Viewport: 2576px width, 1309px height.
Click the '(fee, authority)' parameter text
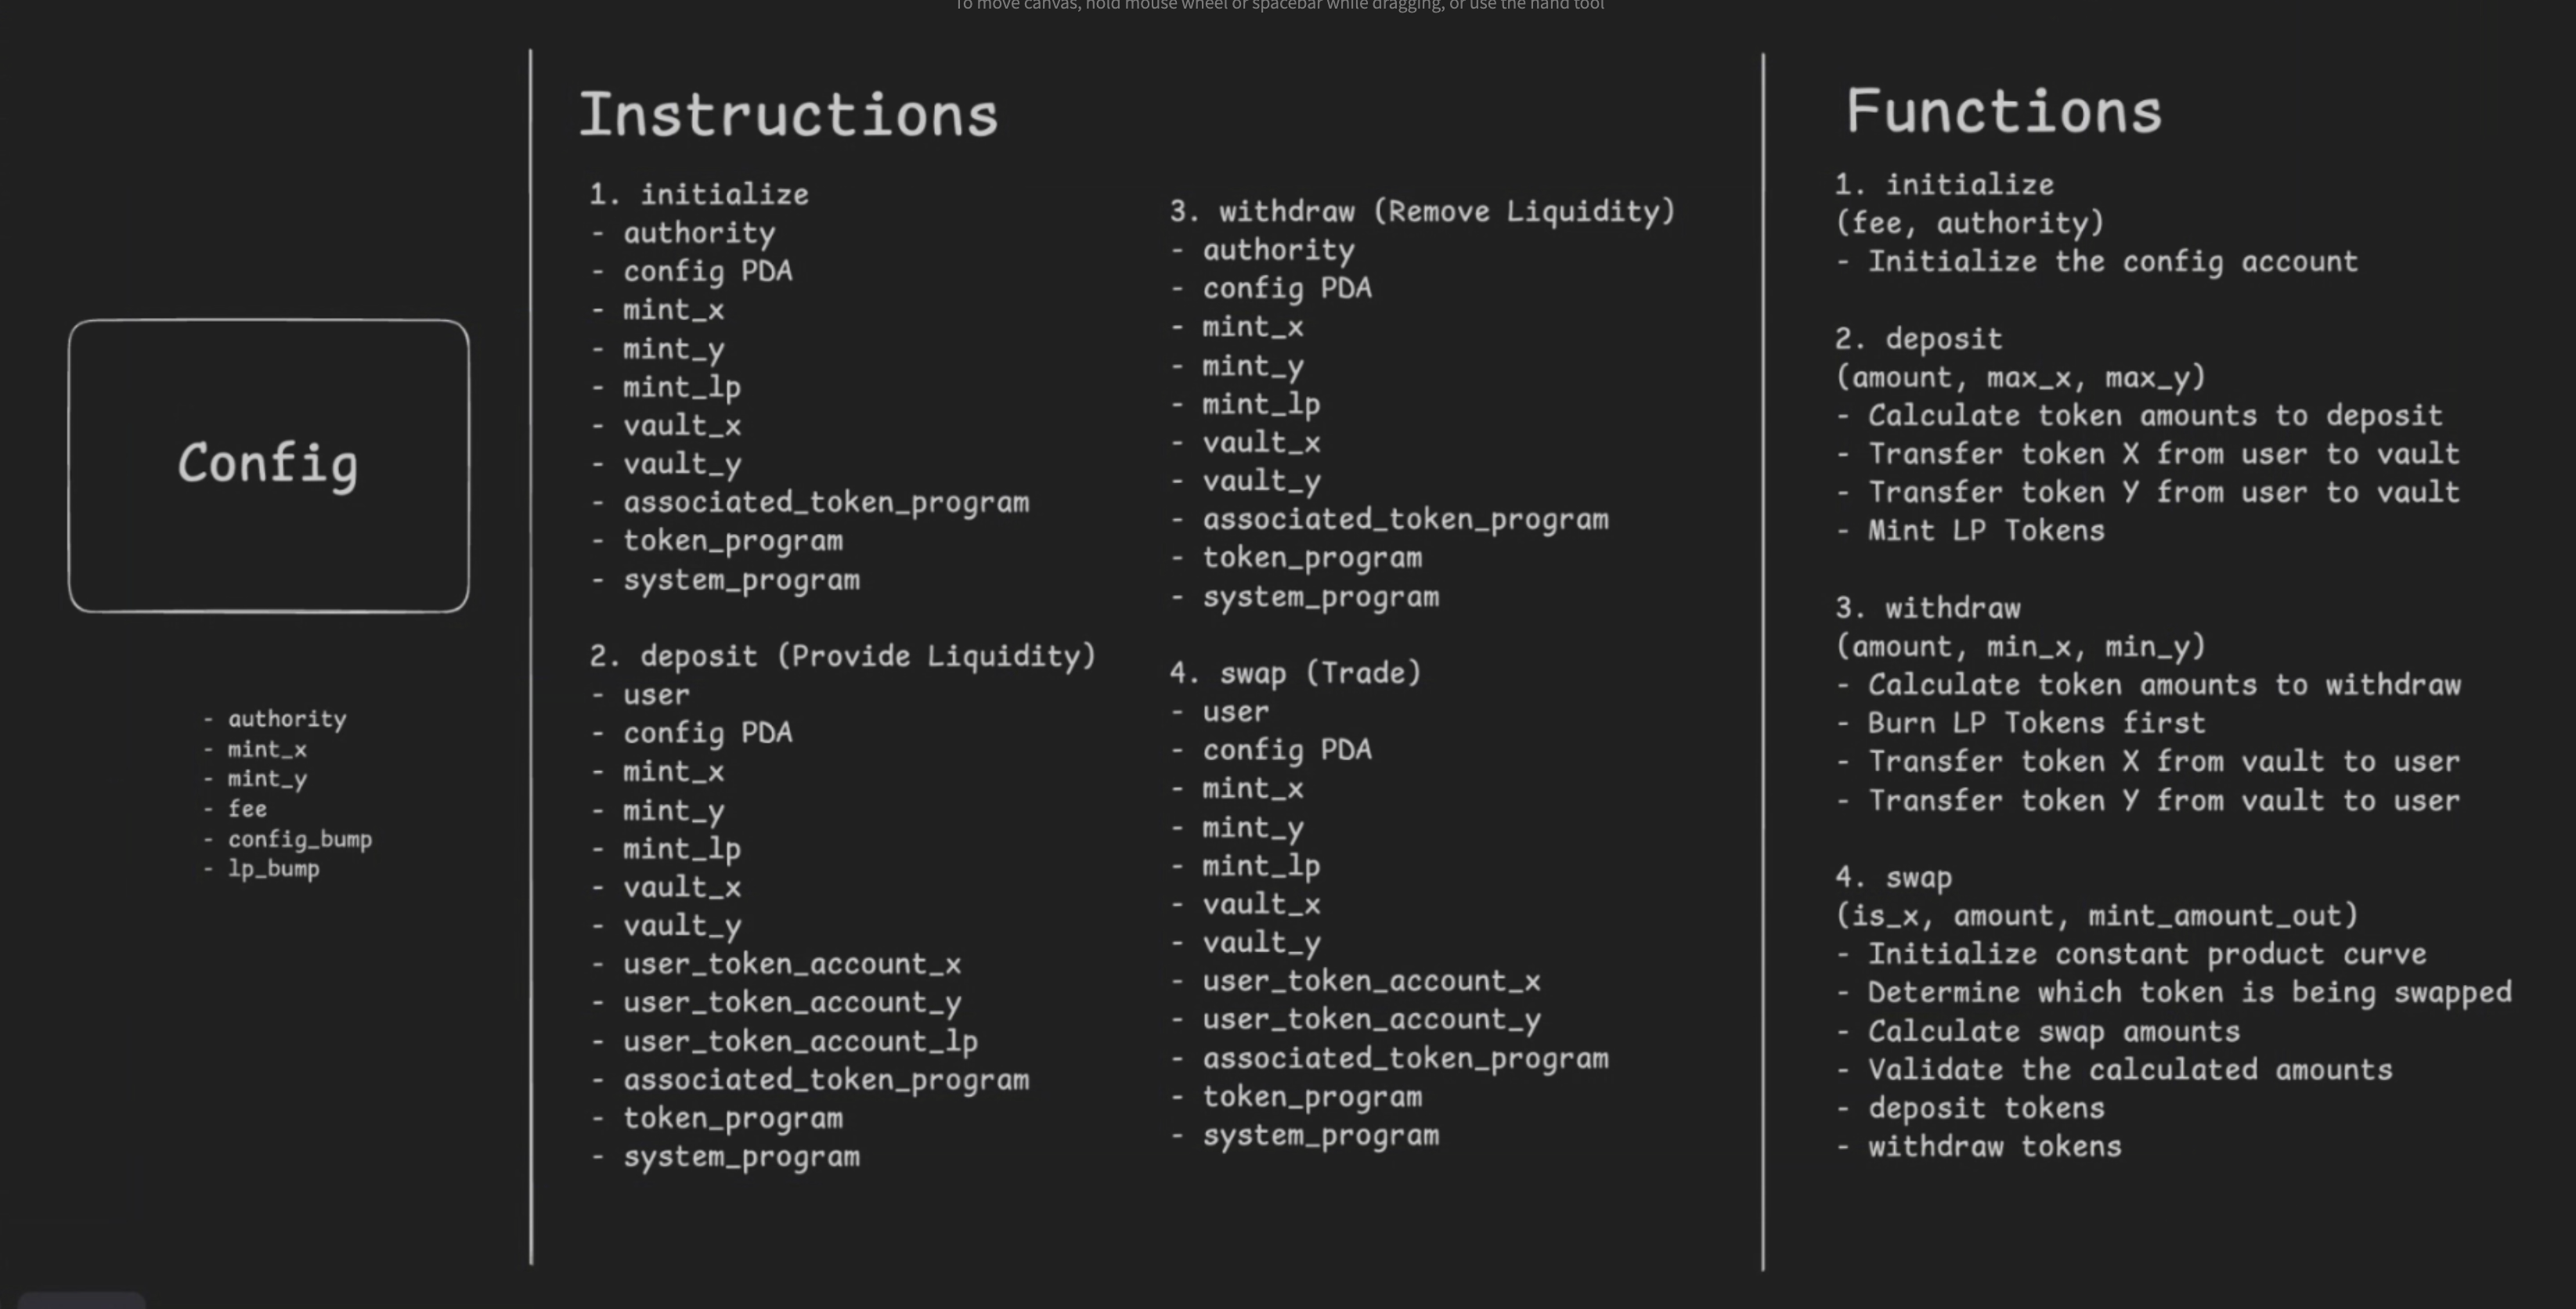pyautogui.click(x=1970, y=222)
